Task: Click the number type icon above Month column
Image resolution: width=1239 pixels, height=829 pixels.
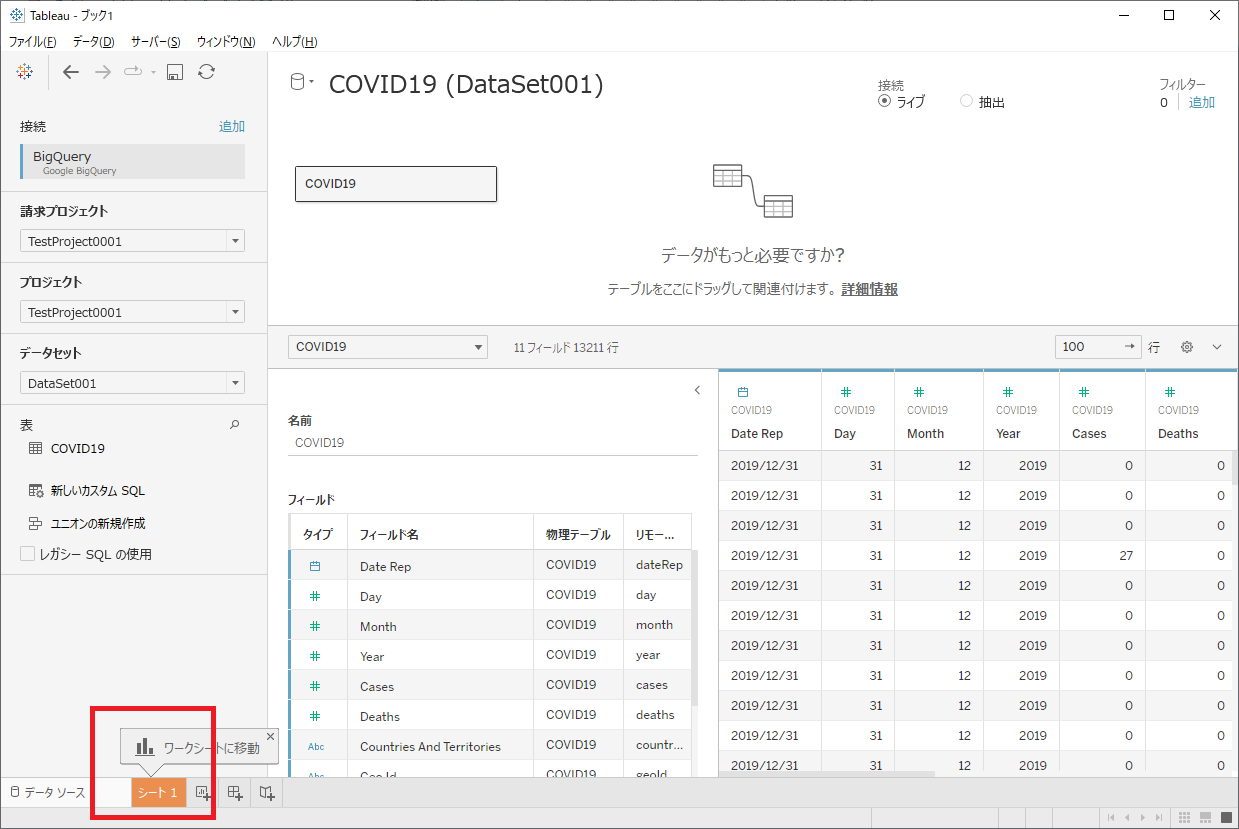Action: pos(918,392)
